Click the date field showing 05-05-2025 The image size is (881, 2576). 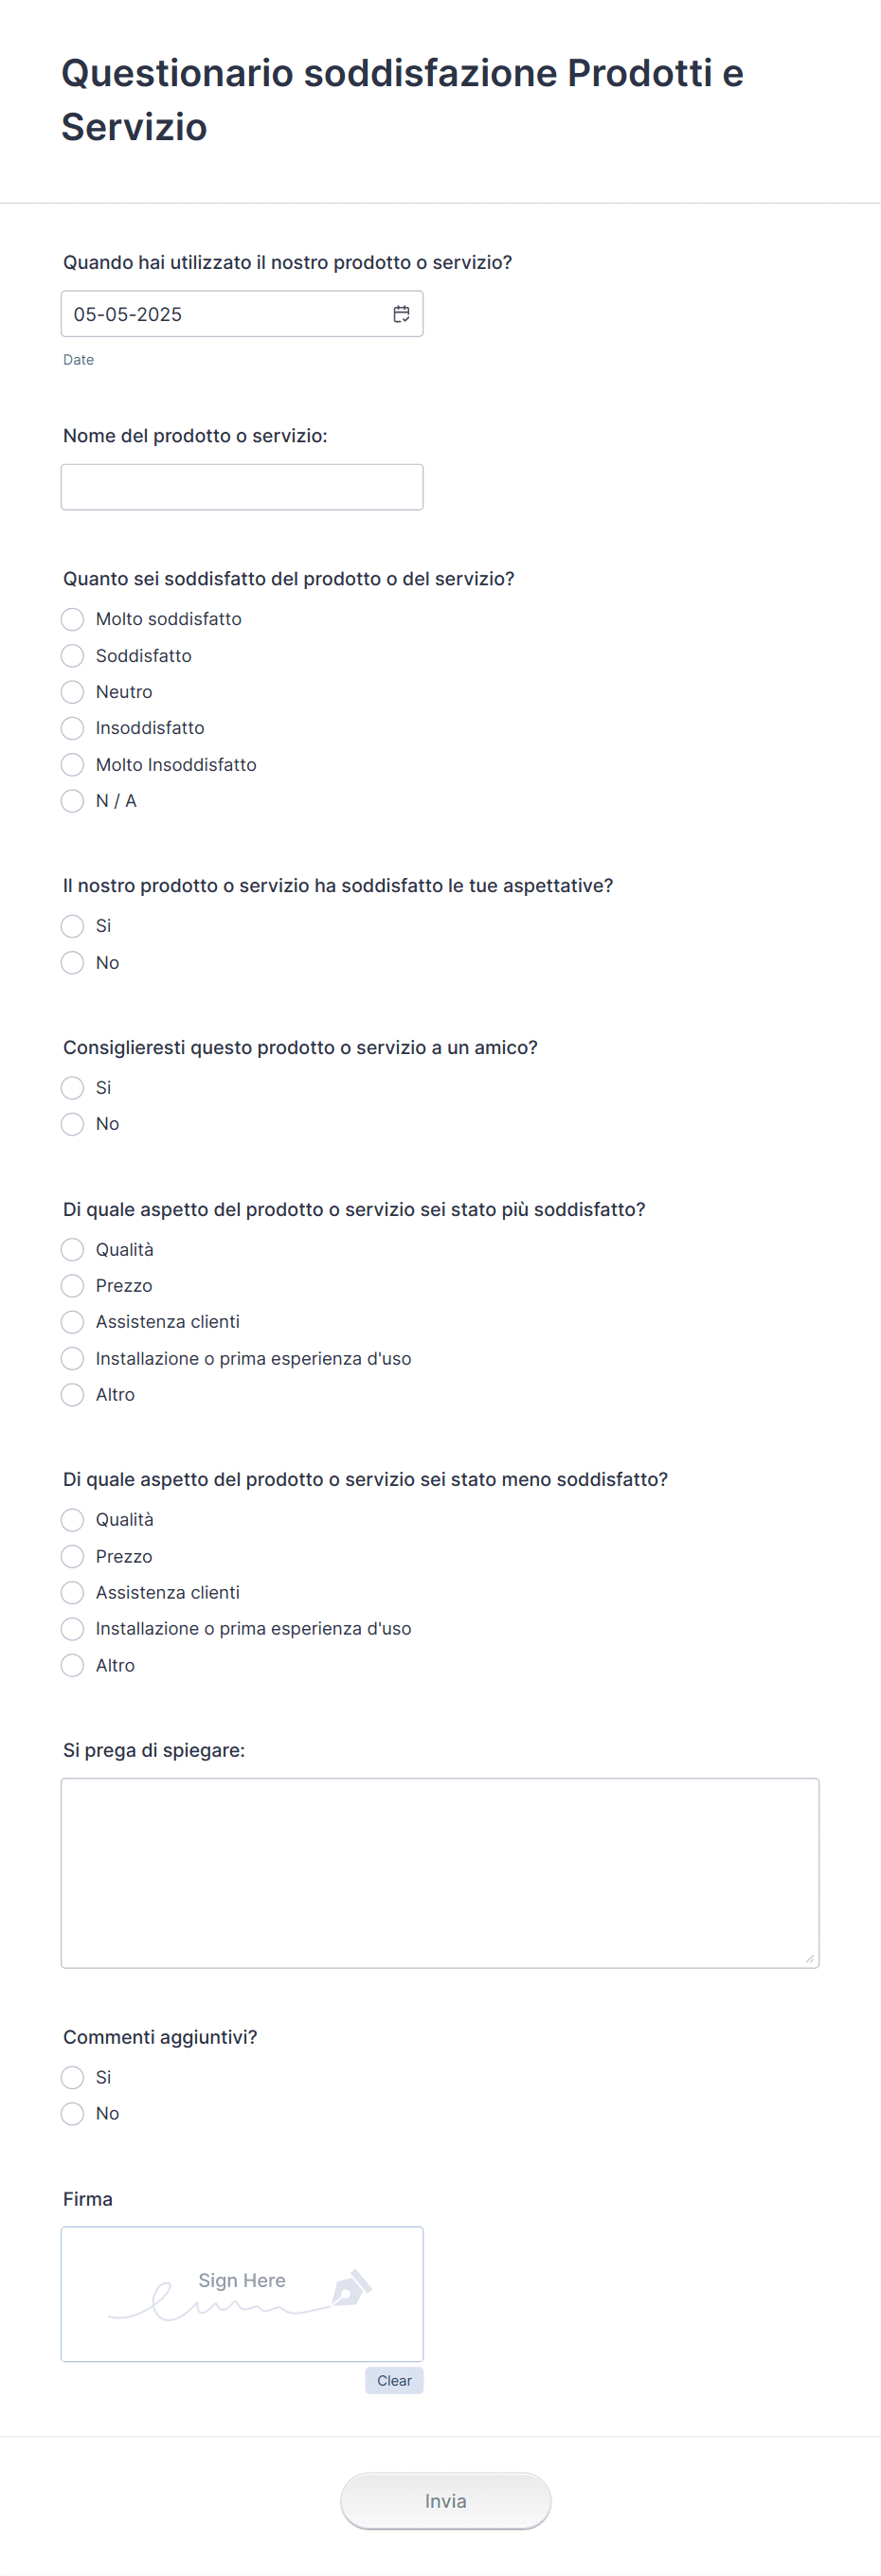pos(242,314)
